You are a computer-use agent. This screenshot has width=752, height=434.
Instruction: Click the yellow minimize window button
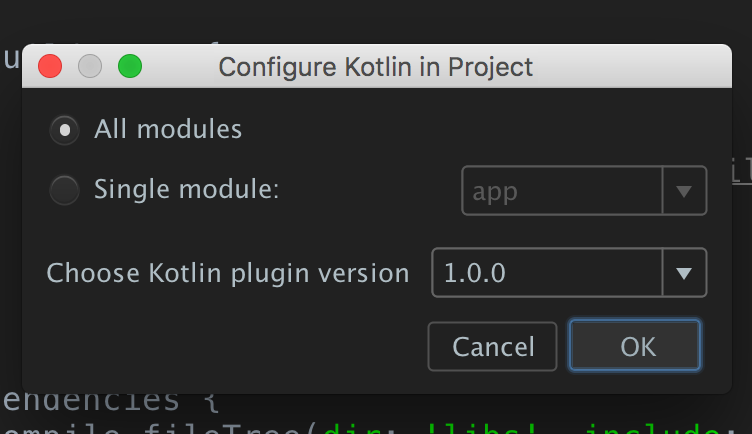tap(90, 67)
